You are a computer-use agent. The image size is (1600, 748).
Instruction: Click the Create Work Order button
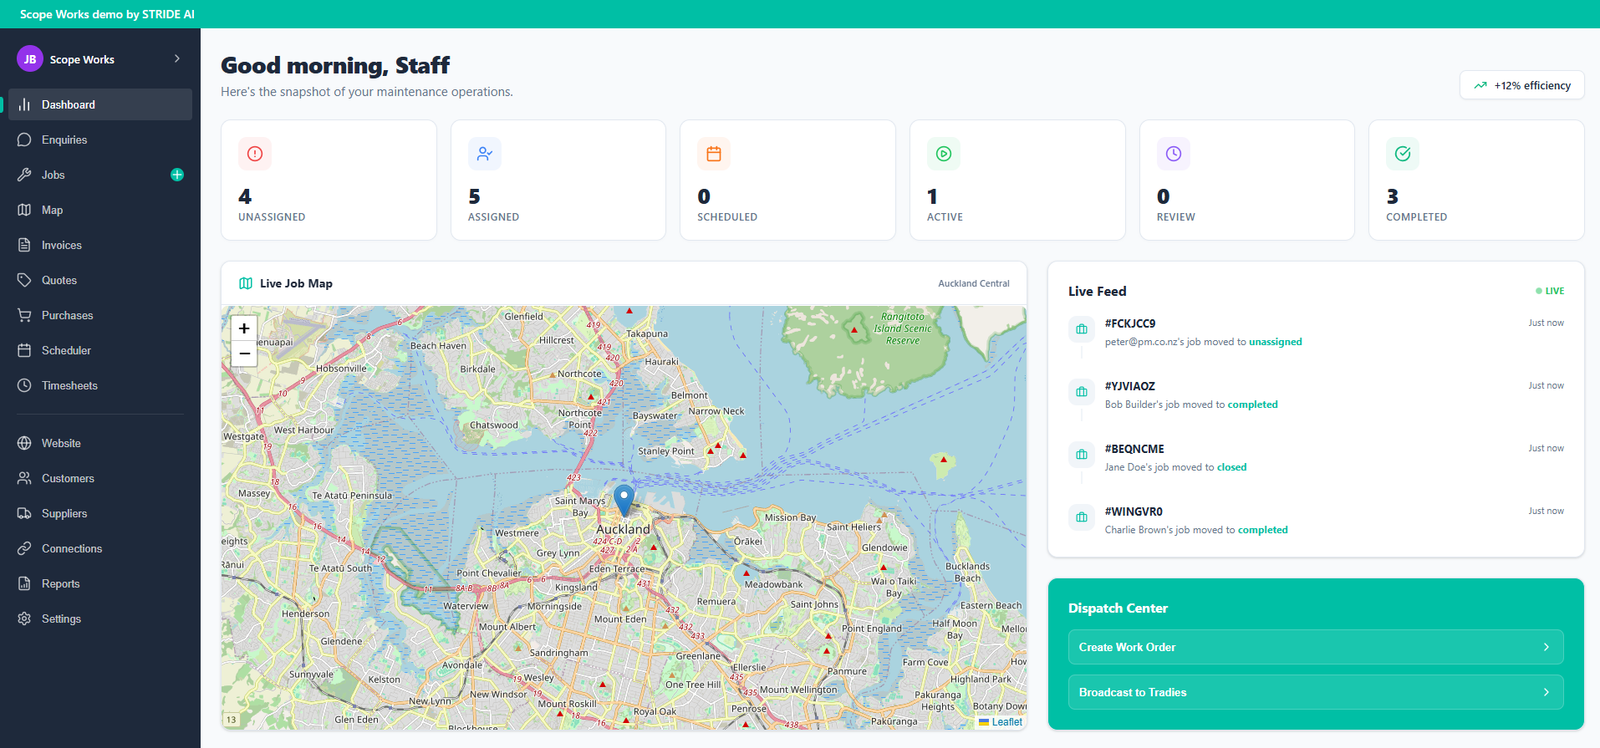1316,647
